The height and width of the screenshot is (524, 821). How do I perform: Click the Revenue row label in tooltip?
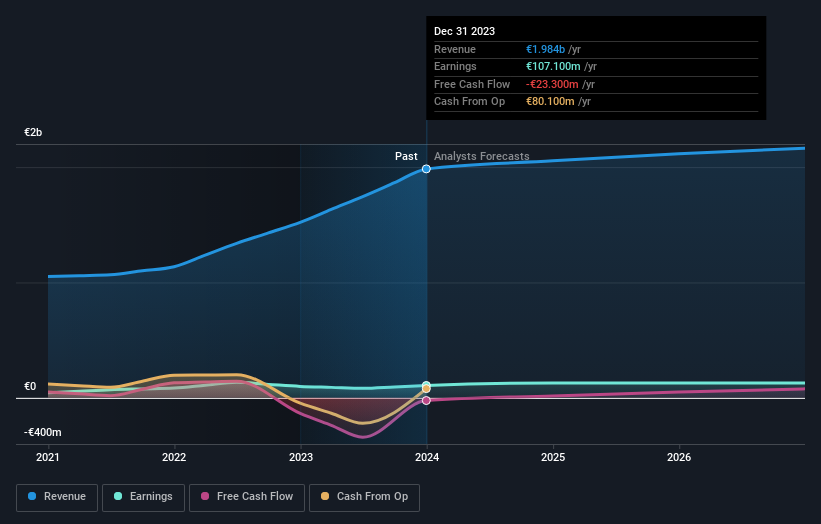tap(454, 49)
